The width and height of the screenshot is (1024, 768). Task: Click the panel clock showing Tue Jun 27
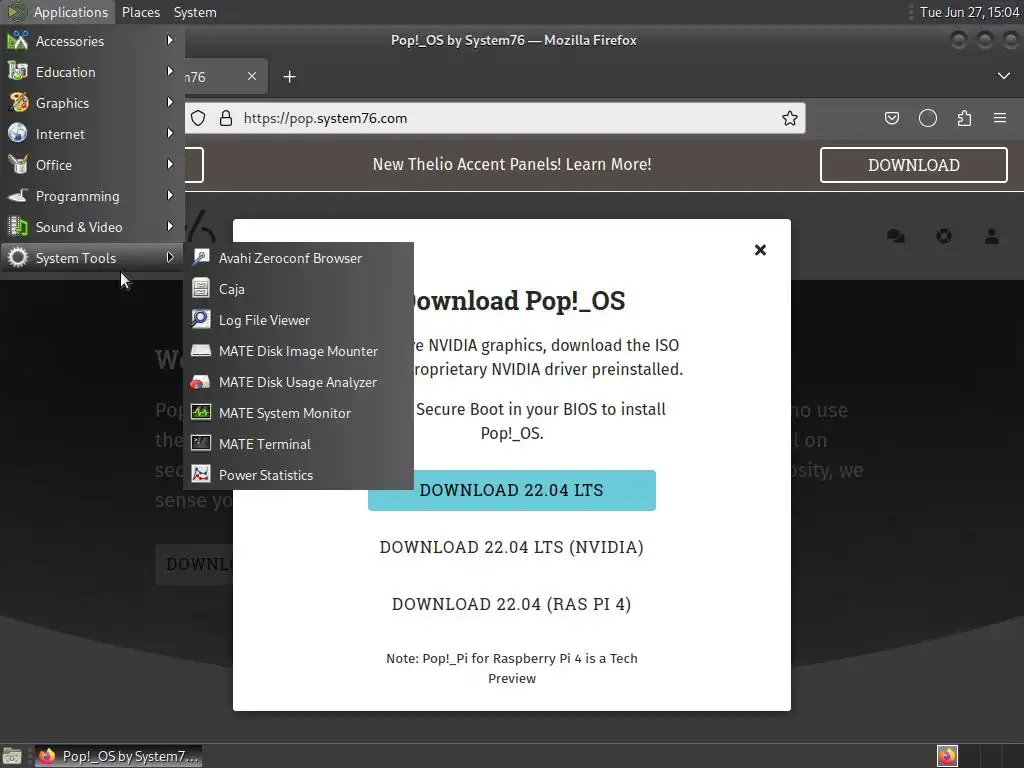click(x=969, y=12)
